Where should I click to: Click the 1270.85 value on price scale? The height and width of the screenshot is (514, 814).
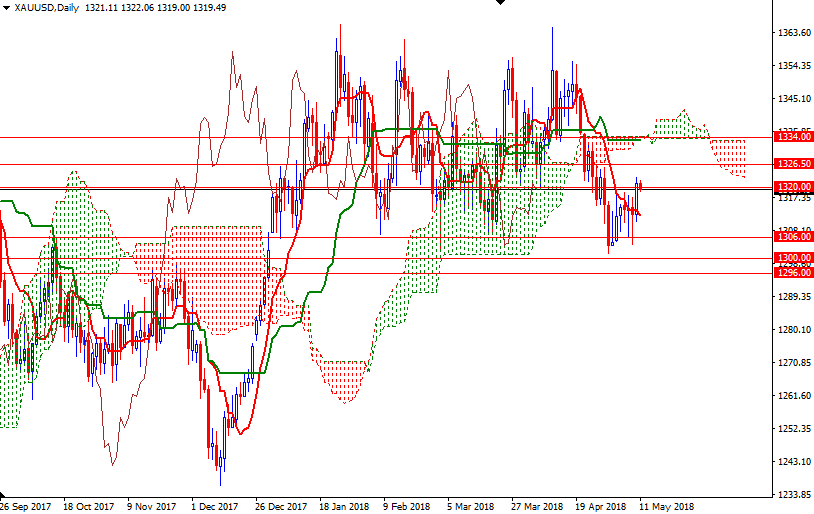pos(793,362)
